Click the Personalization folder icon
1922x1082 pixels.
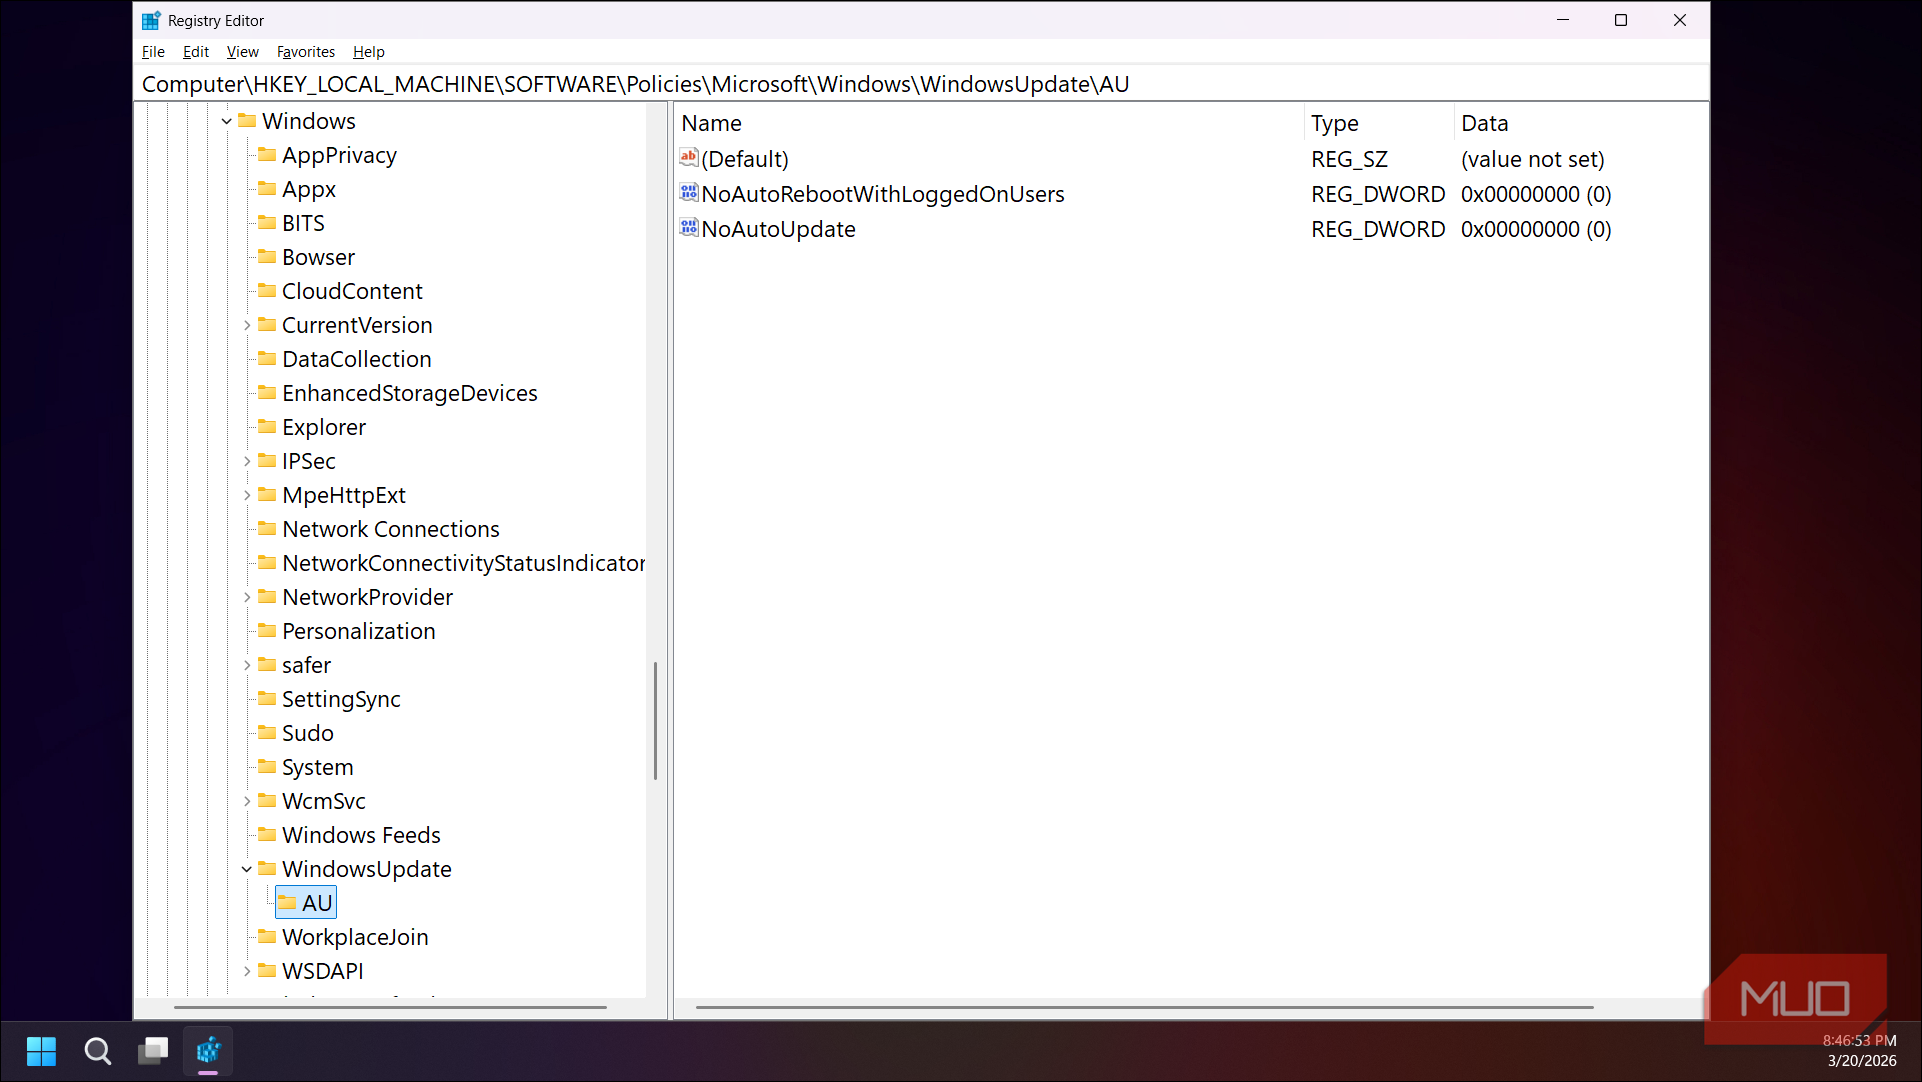pyautogui.click(x=267, y=630)
